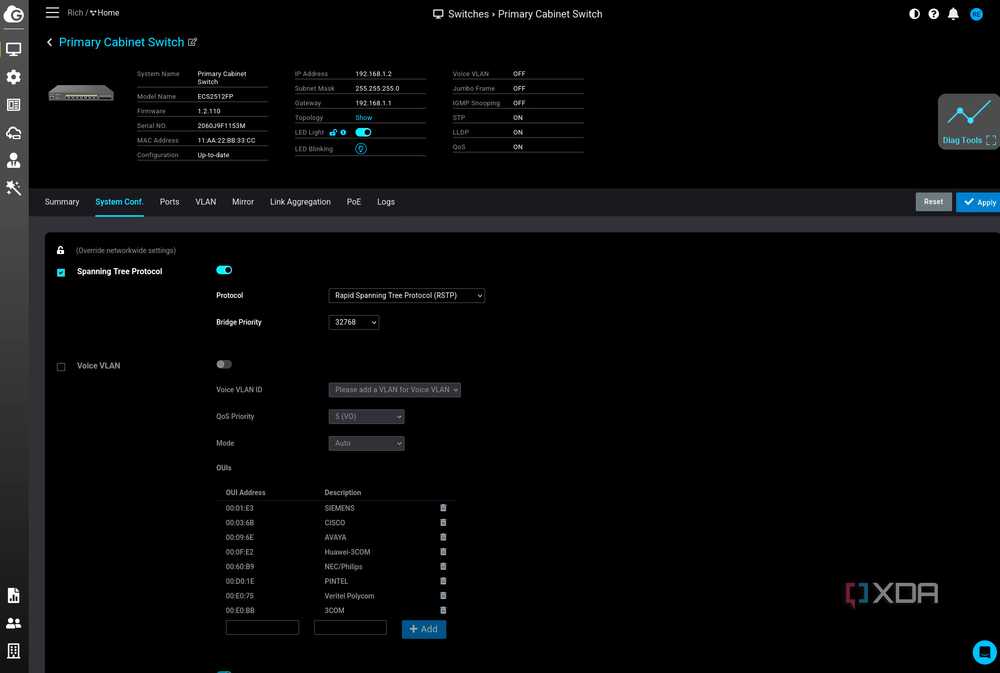
Task: Edit the Primary Cabinet Switch name
Action: (x=192, y=42)
